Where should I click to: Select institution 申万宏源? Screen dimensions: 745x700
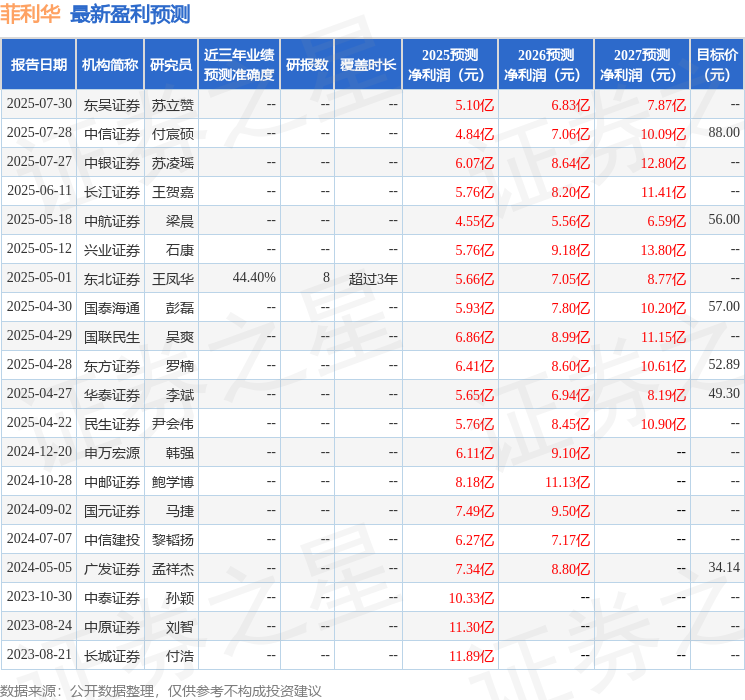[x=112, y=453]
